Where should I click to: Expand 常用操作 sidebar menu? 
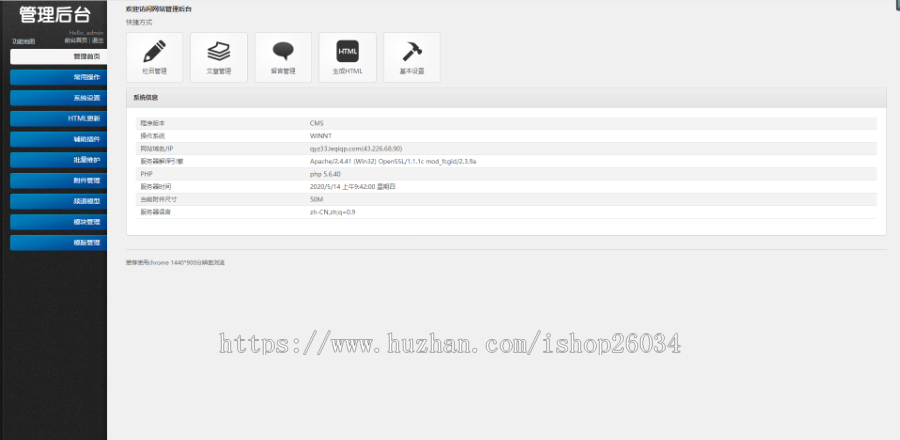[x=59, y=77]
